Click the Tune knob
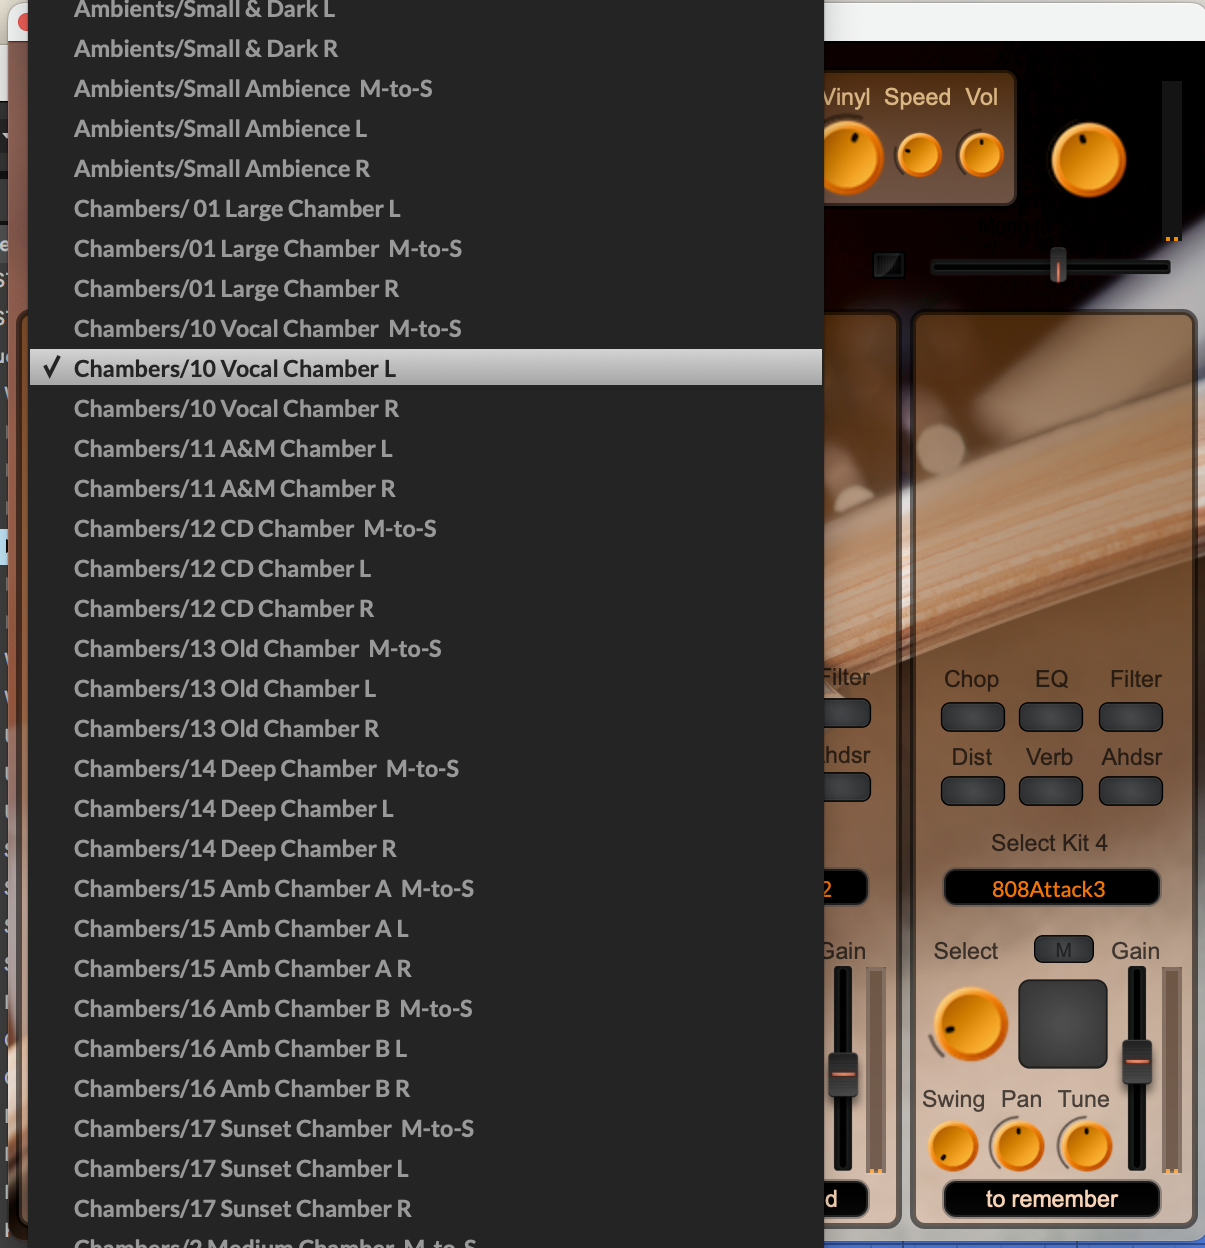 coord(1086,1146)
